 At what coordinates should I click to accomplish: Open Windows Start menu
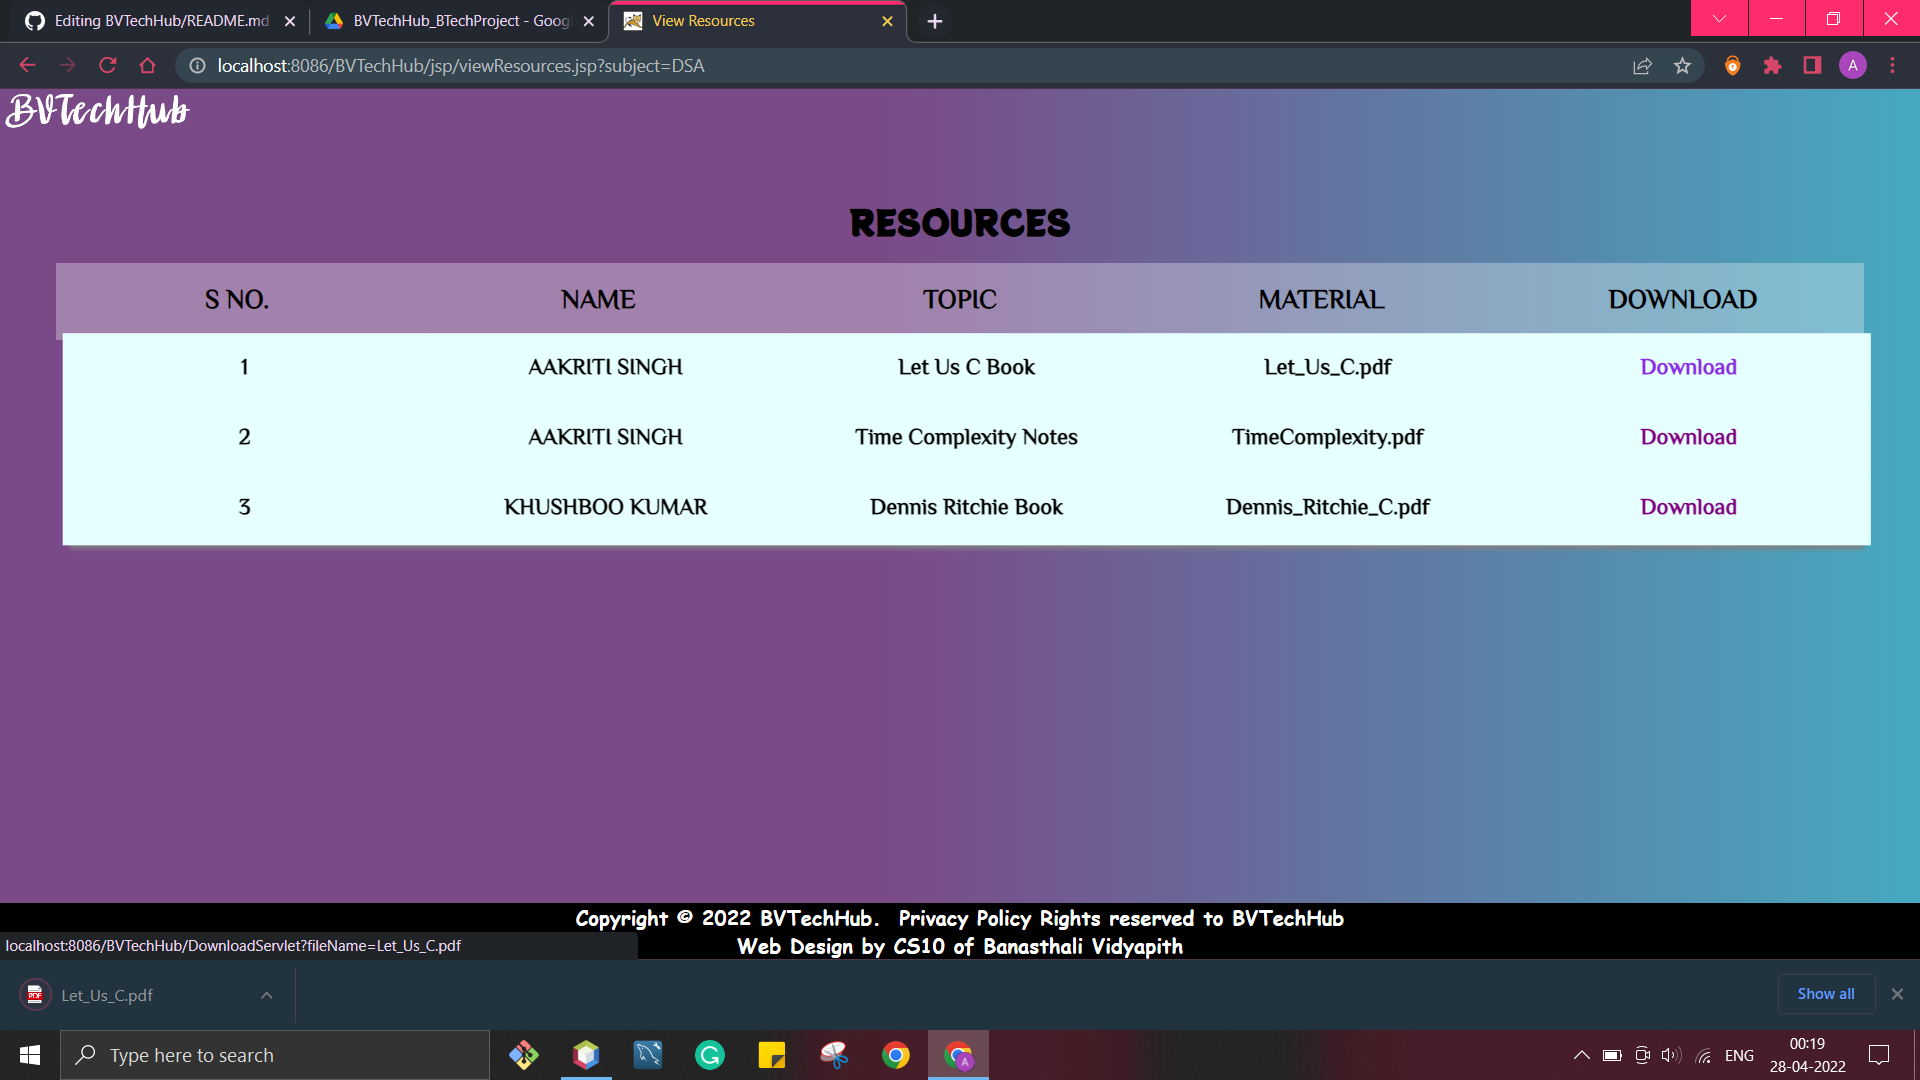30,1055
